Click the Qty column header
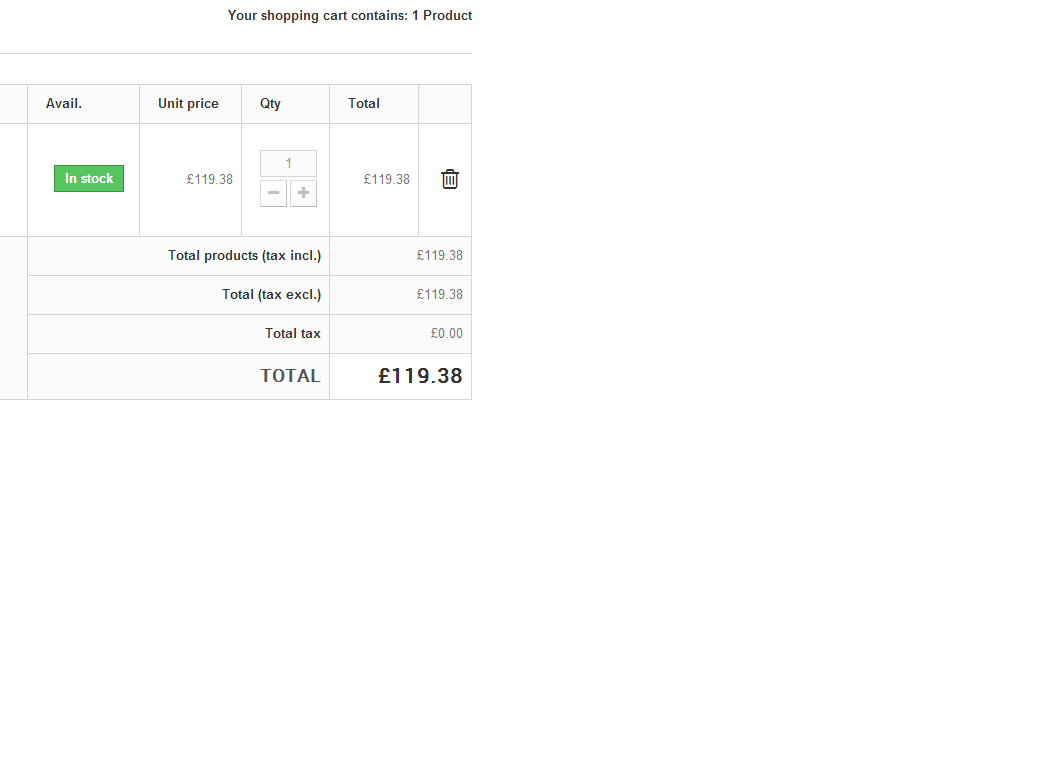The image size is (1064, 766). click(x=270, y=103)
